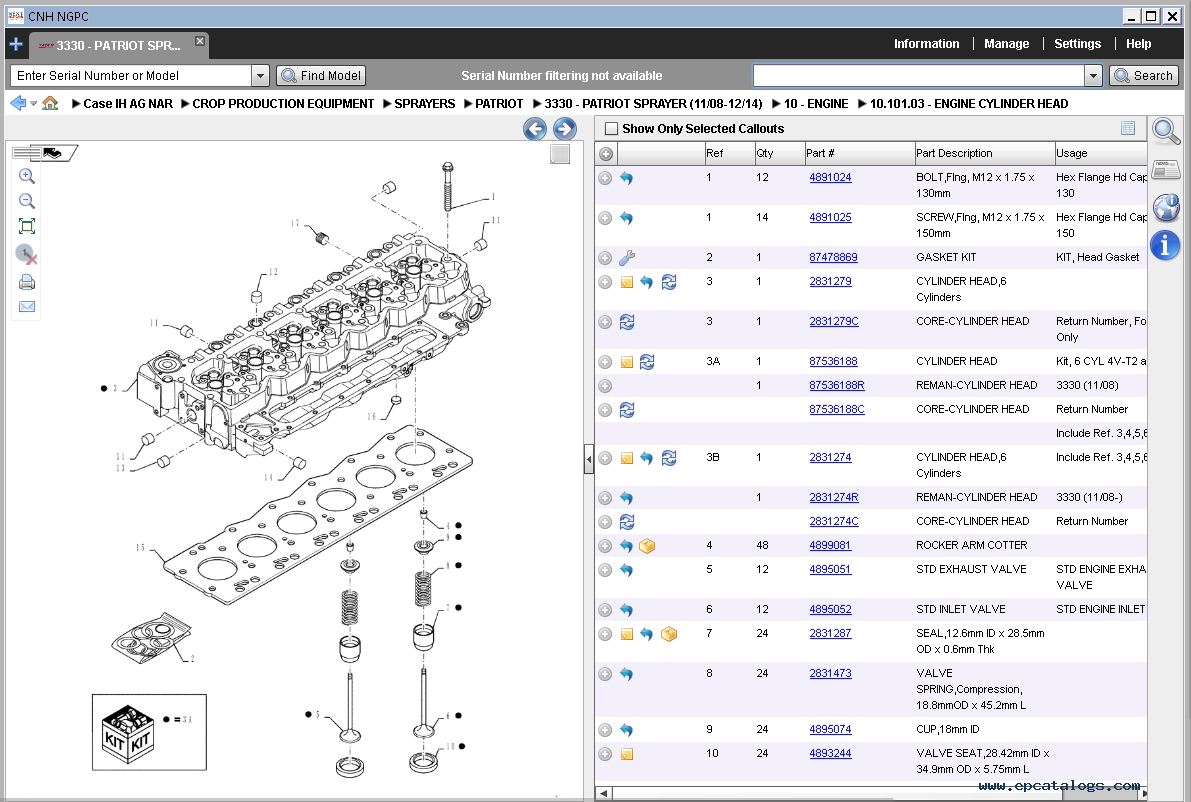
Task: Click the horizontal scrollbar left arrow
Action: coord(604,794)
